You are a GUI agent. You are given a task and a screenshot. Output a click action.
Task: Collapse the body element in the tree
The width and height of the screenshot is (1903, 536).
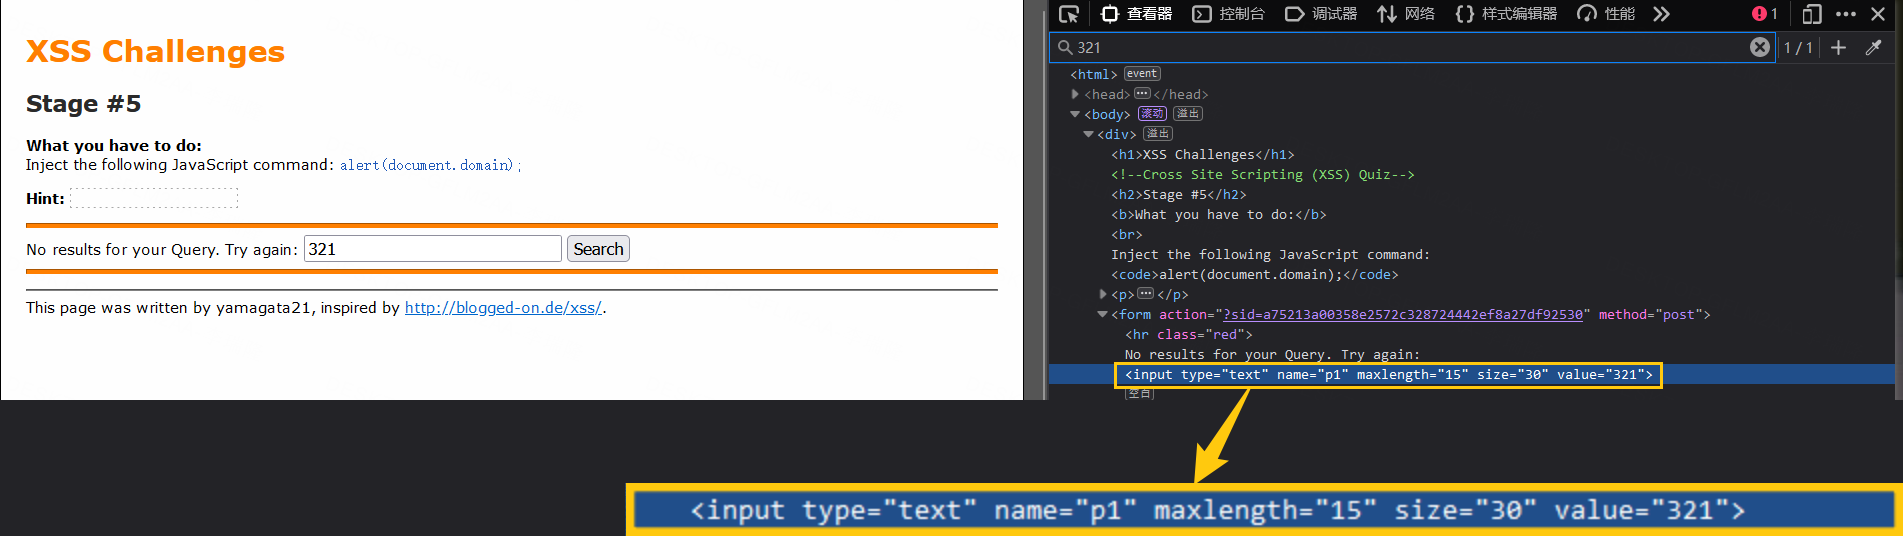pyautogui.click(x=1075, y=114)
